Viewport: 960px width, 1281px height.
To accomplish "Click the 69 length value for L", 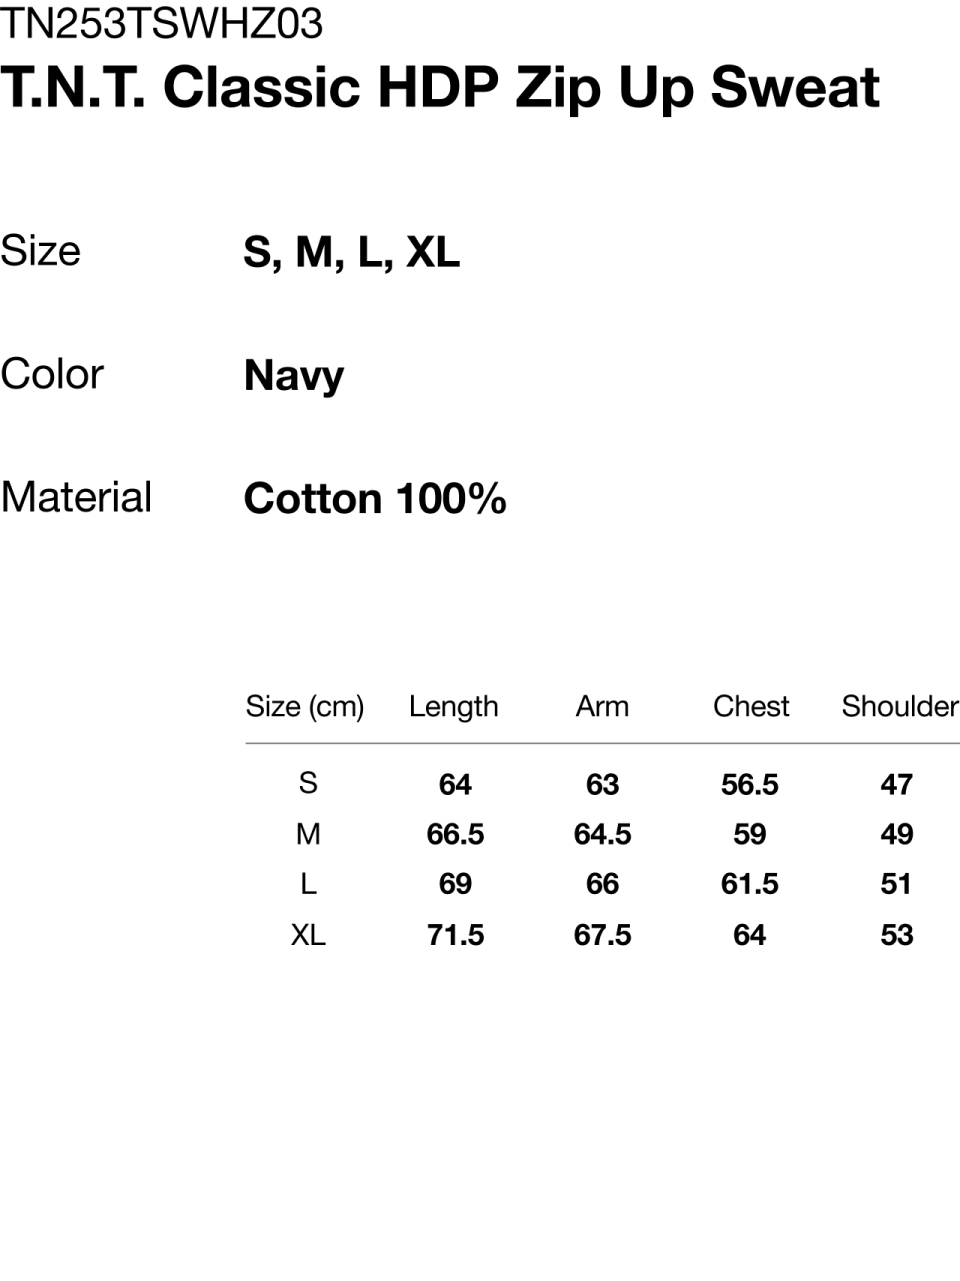I will [x=455, y=884].
